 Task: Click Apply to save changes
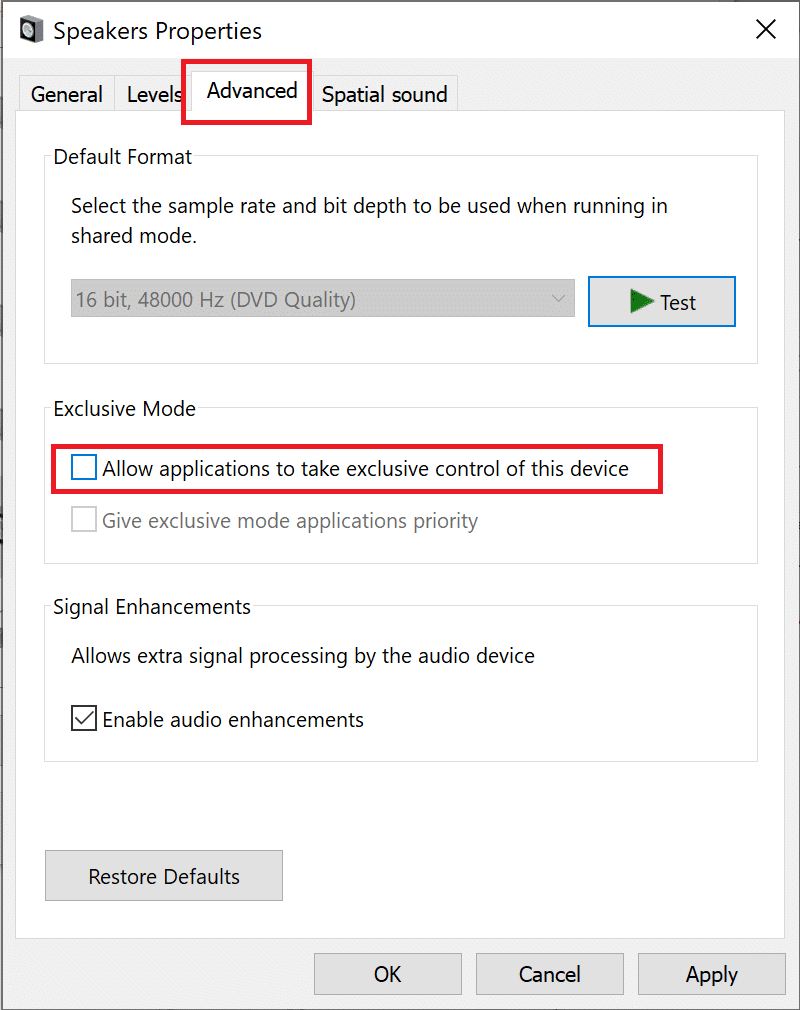coord(711,974)
